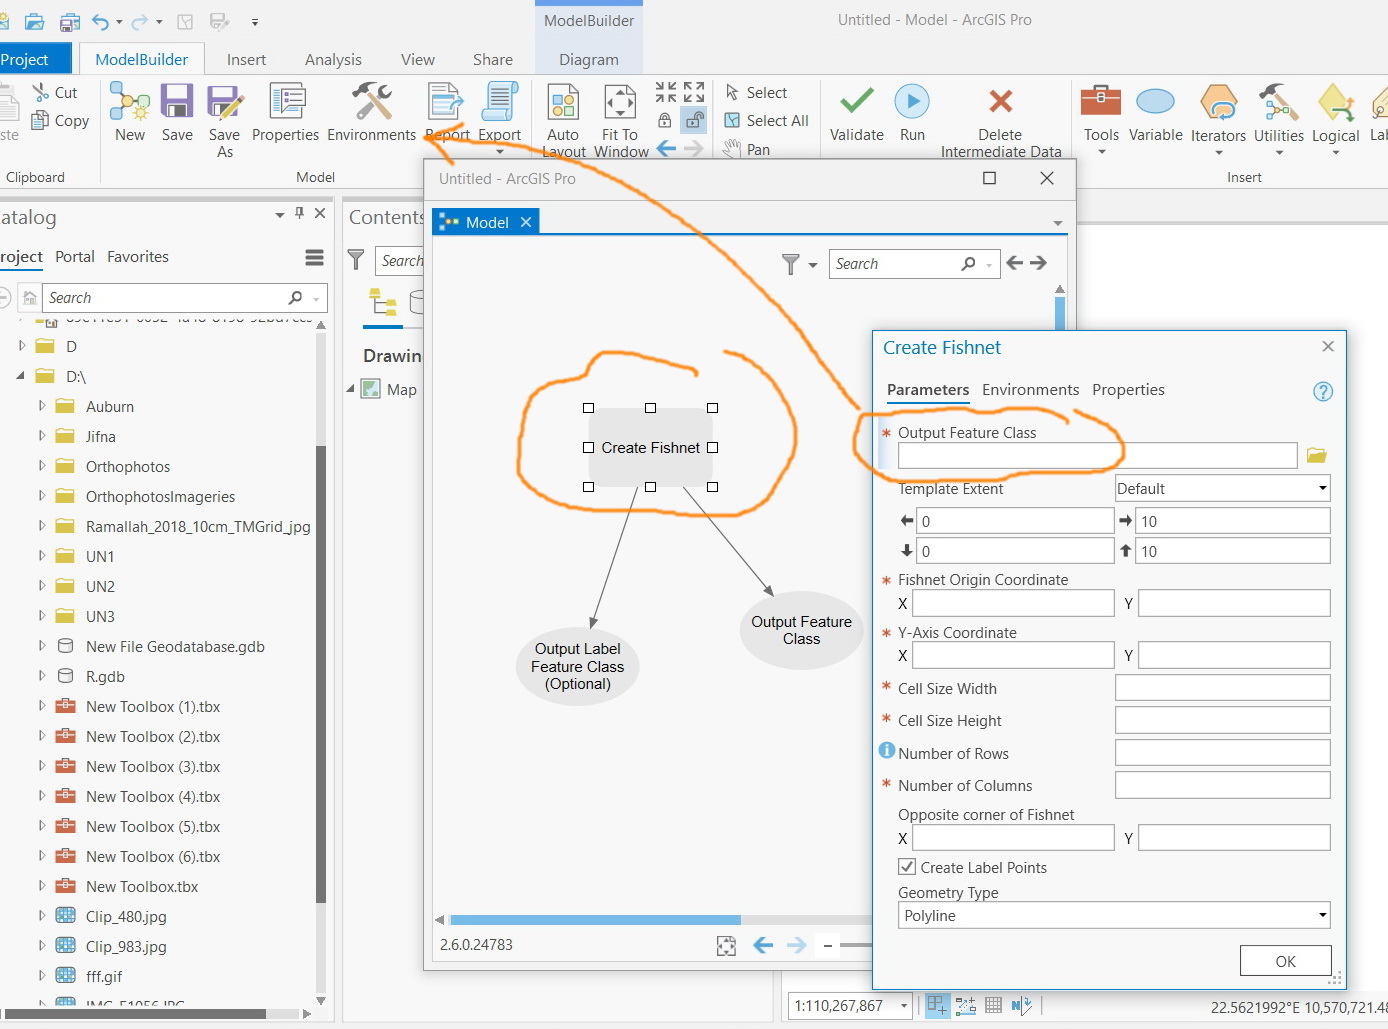Collapse the D:\ drive tree node
1388x1029 pixels.
(x=20, y=376)
